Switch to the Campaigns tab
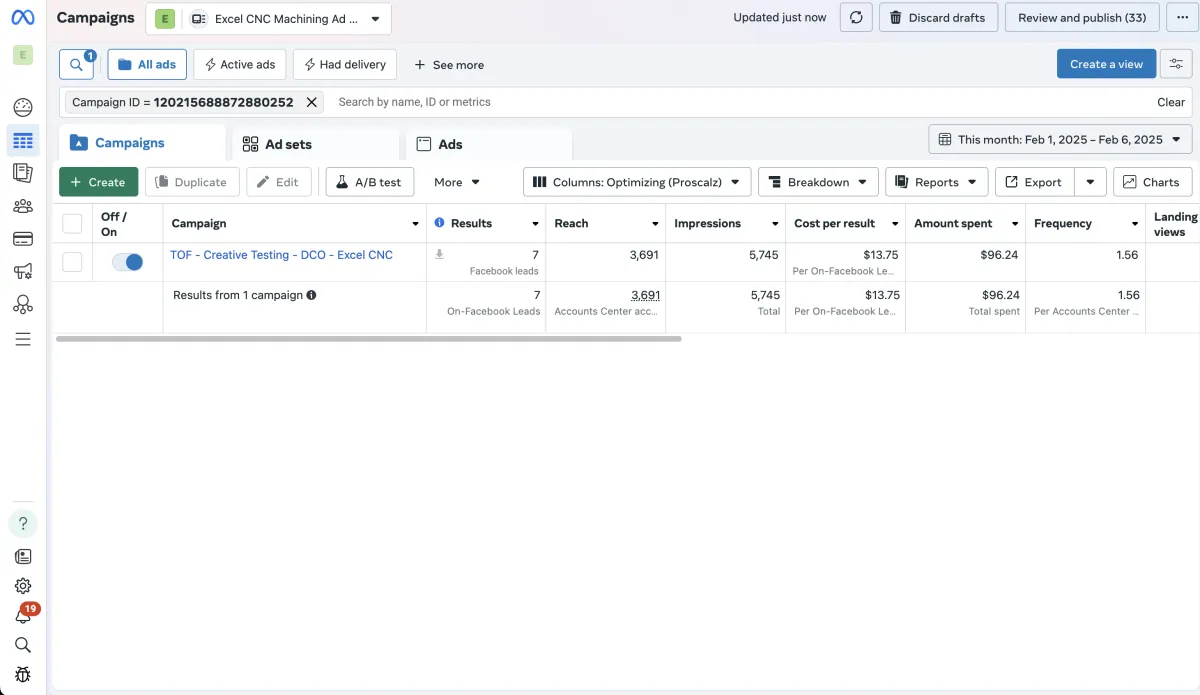Image resolution: width=1200 pixels, height=695 pixels. 142,143
